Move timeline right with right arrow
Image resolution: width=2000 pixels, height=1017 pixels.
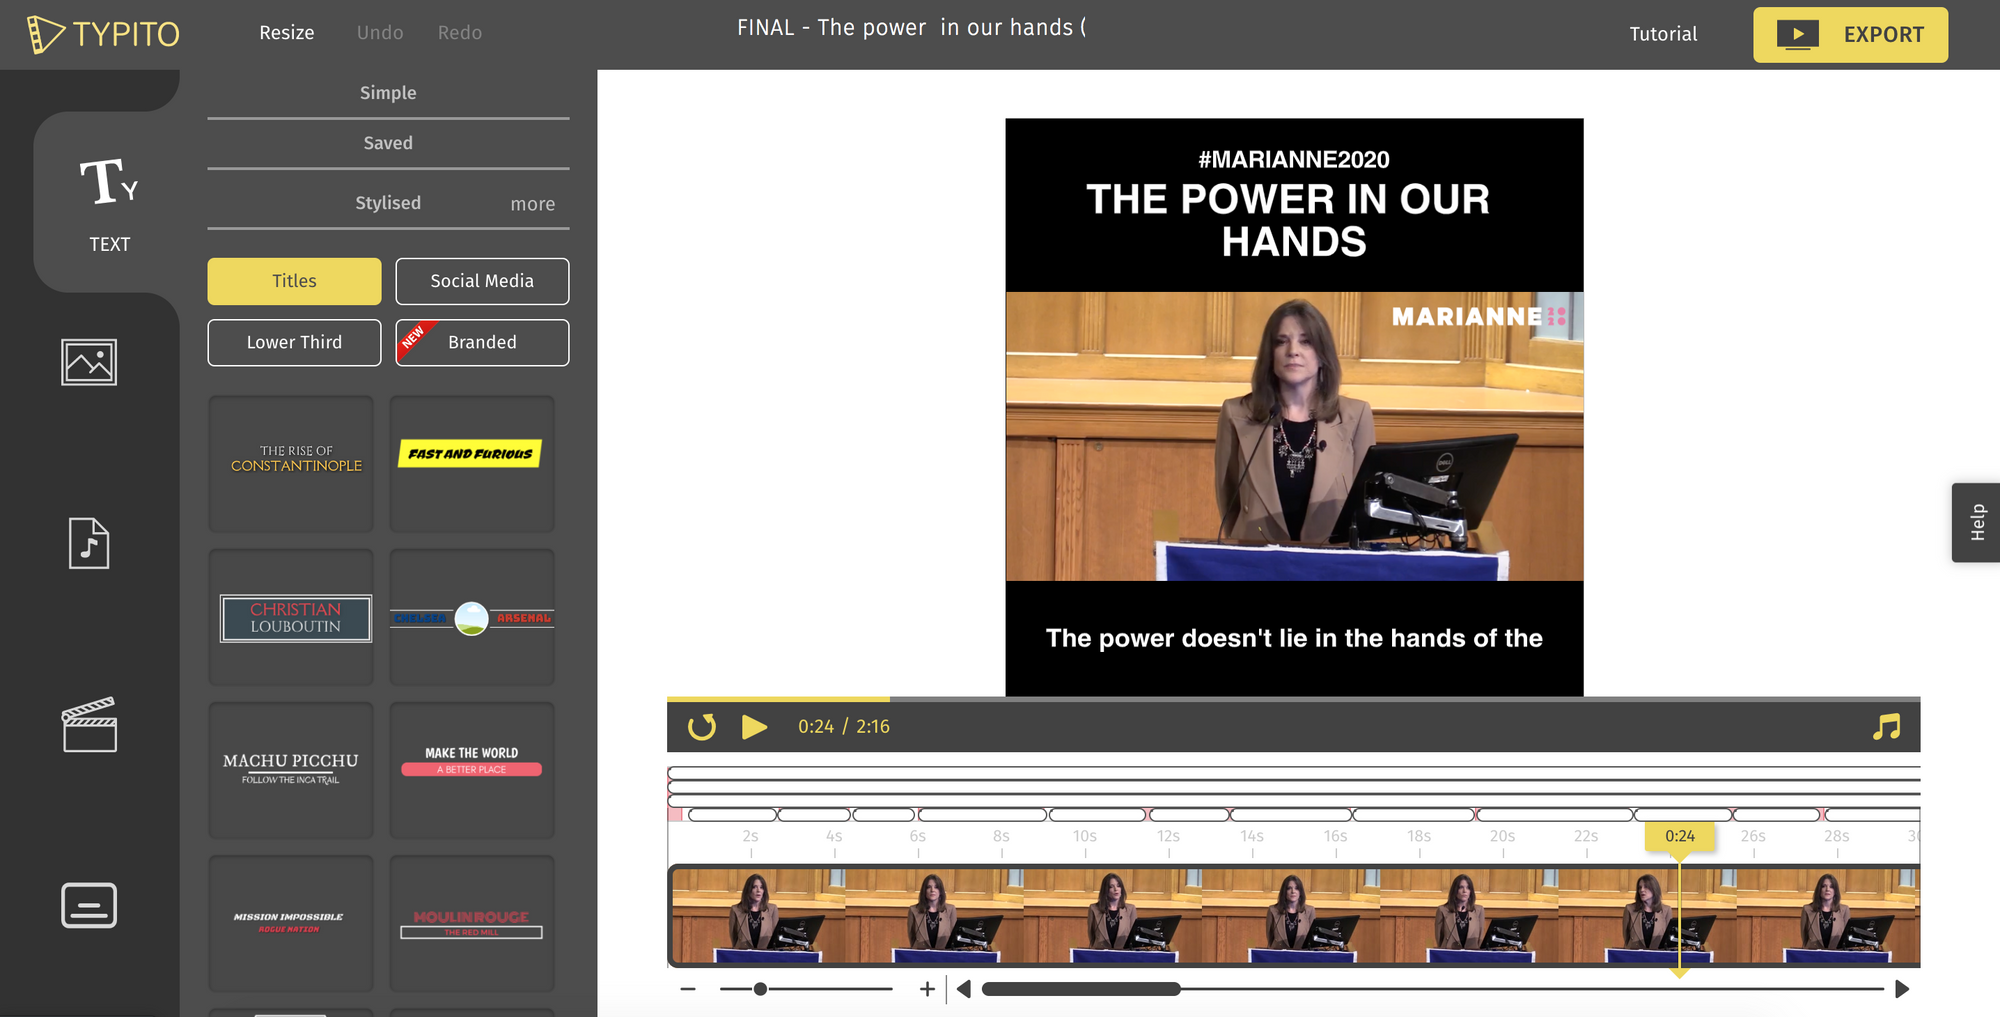(x=1902, y=989)
